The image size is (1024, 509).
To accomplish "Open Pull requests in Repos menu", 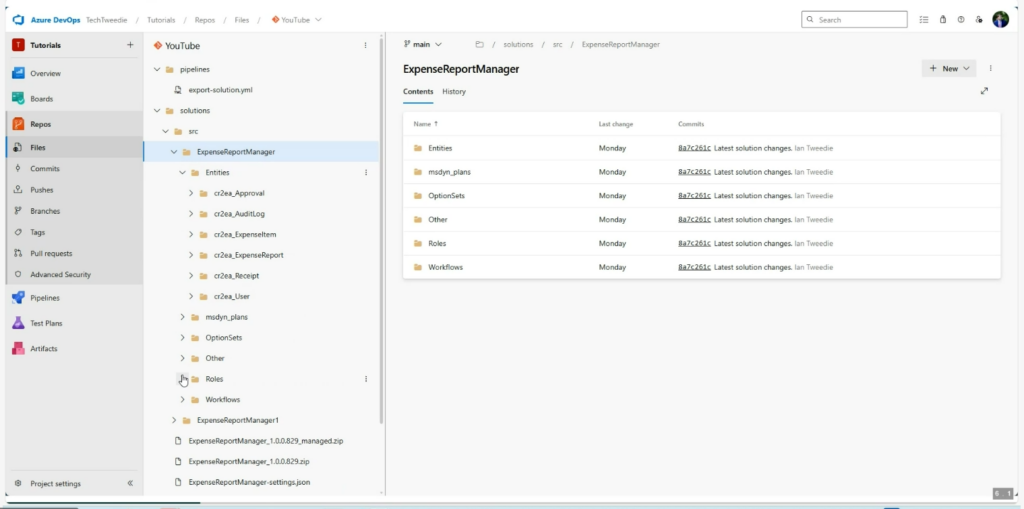I will click(x=50, y=253).
